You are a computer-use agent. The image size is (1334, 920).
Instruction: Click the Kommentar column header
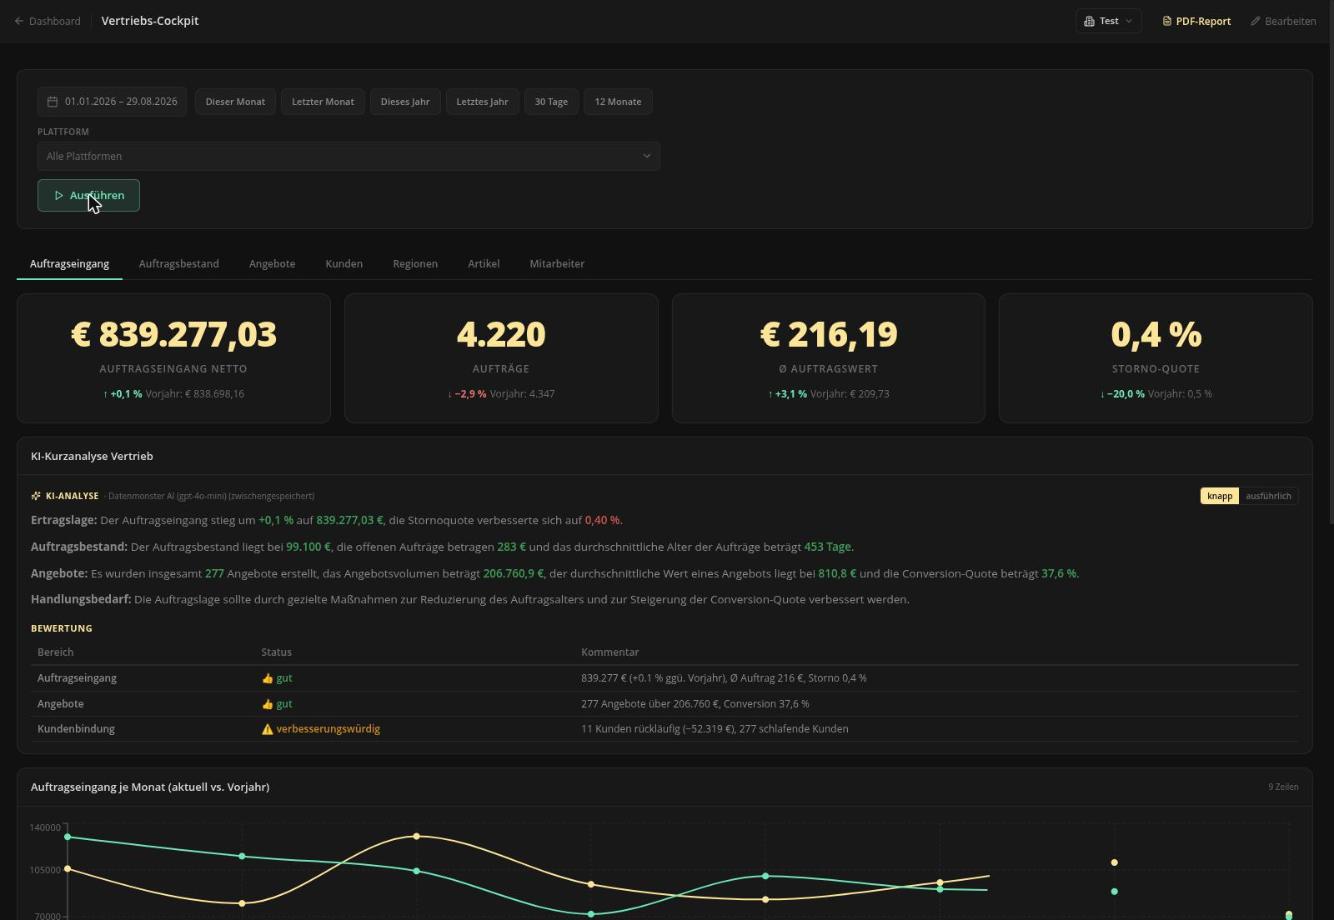point(610,652)
